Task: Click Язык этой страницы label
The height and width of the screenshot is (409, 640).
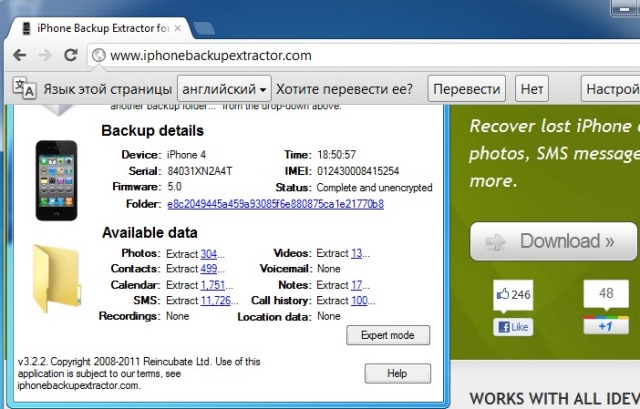Action: tap(107, 89)
